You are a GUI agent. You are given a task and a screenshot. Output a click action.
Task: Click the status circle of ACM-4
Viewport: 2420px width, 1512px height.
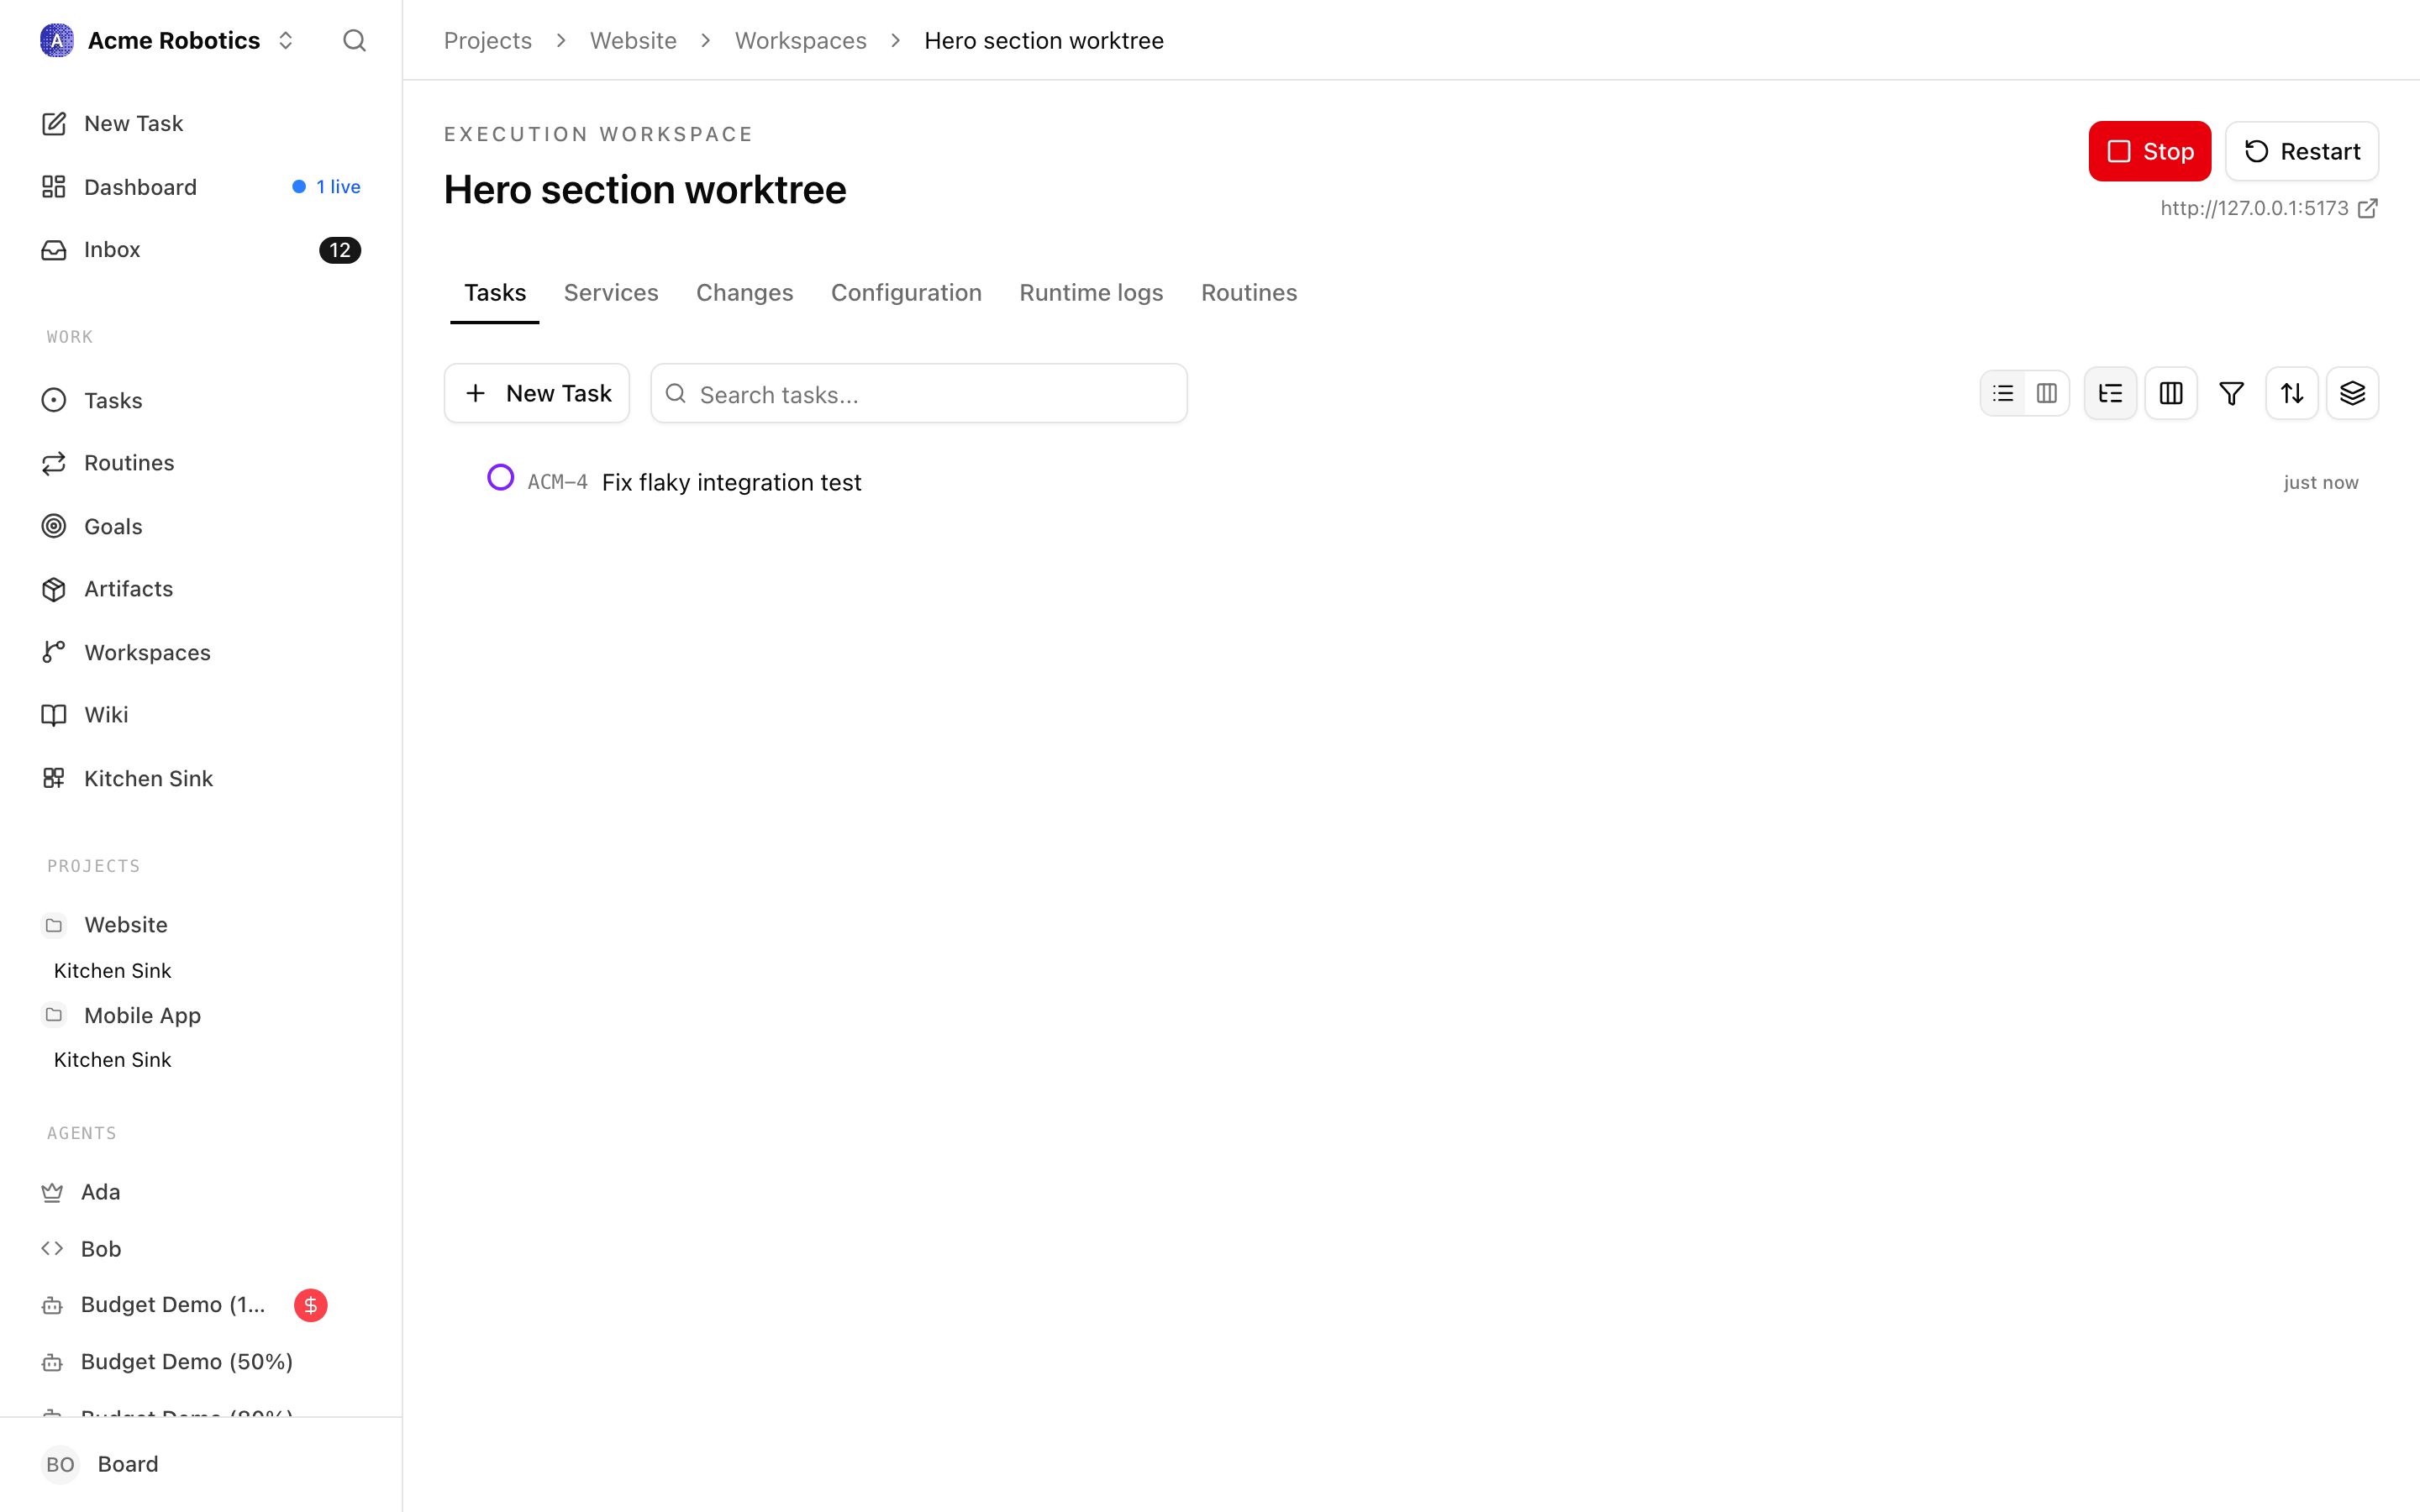click(500, 478)
